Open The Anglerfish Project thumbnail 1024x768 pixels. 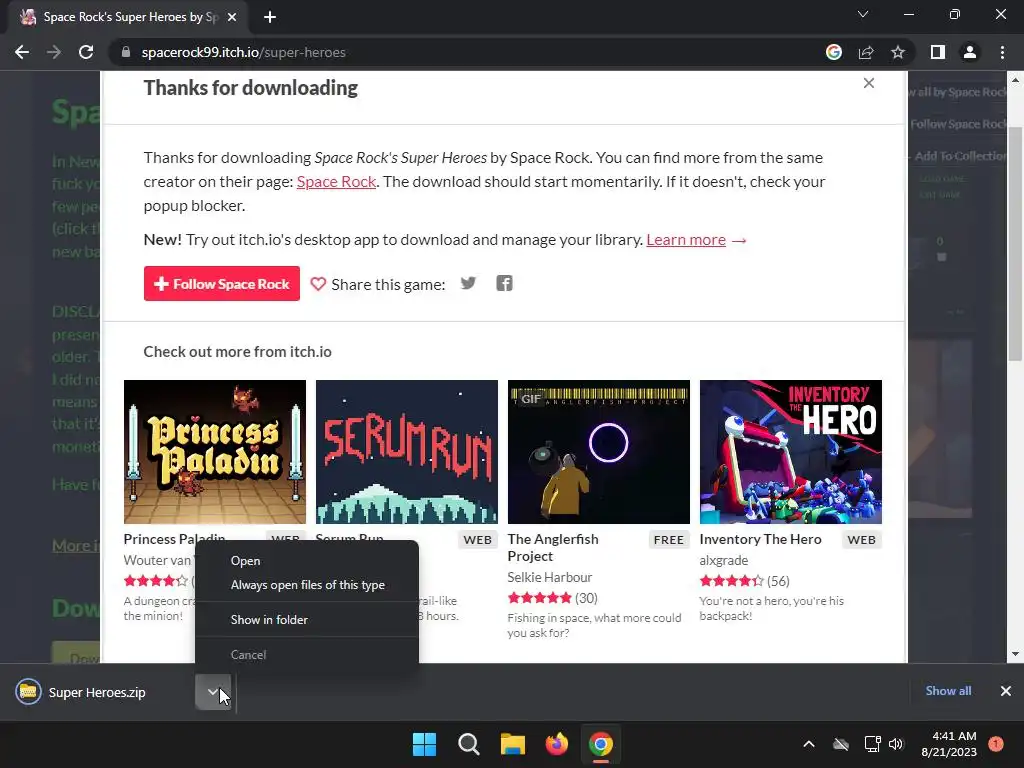tap(599, 452)
